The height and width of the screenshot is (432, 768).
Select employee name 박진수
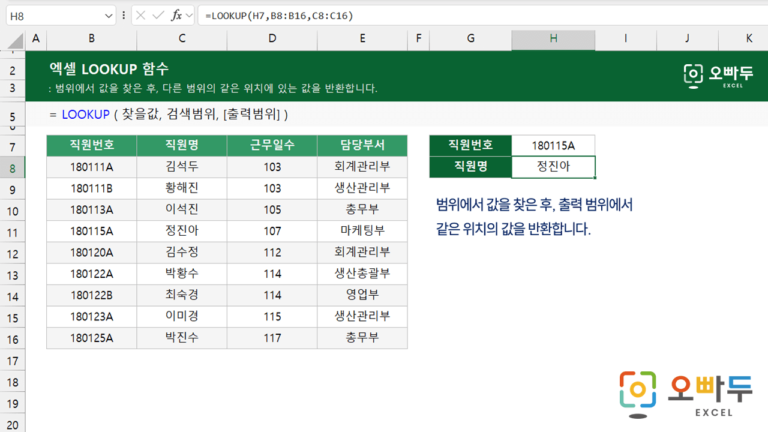(182, 338)
